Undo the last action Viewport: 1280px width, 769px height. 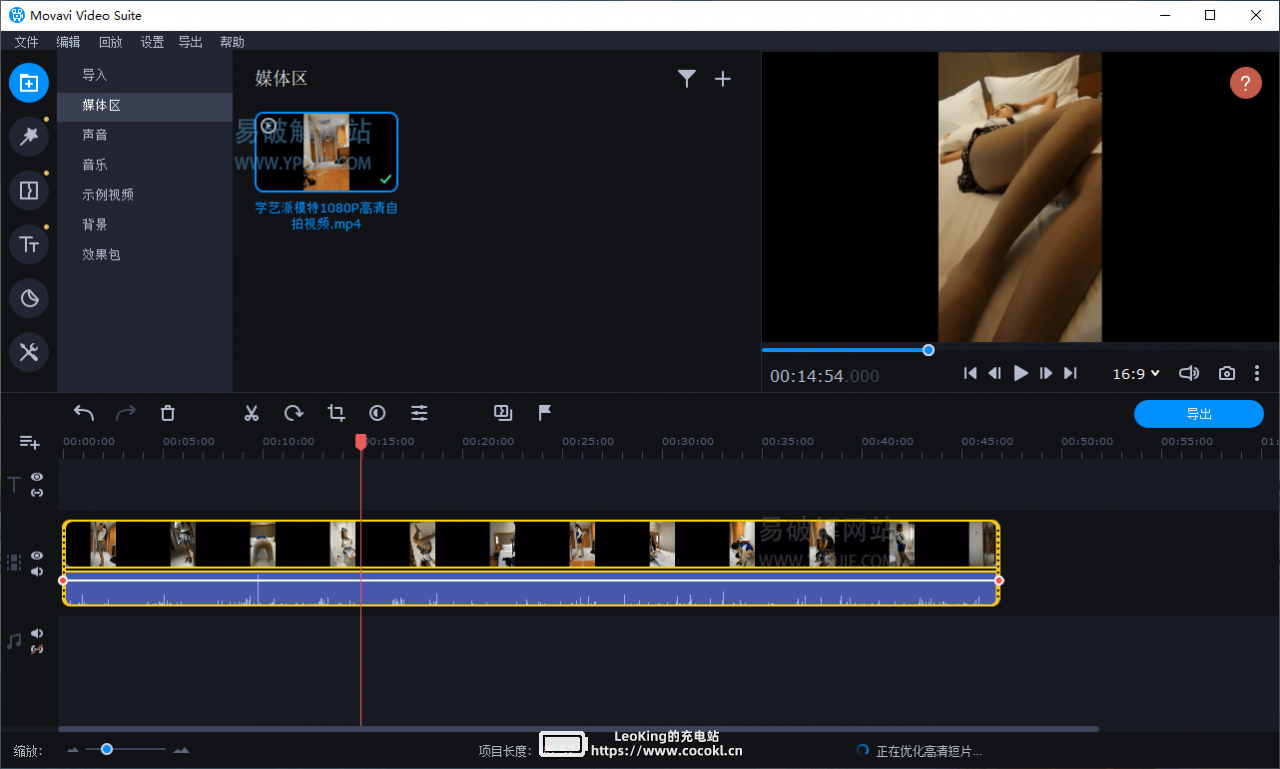tap(84, 413)
